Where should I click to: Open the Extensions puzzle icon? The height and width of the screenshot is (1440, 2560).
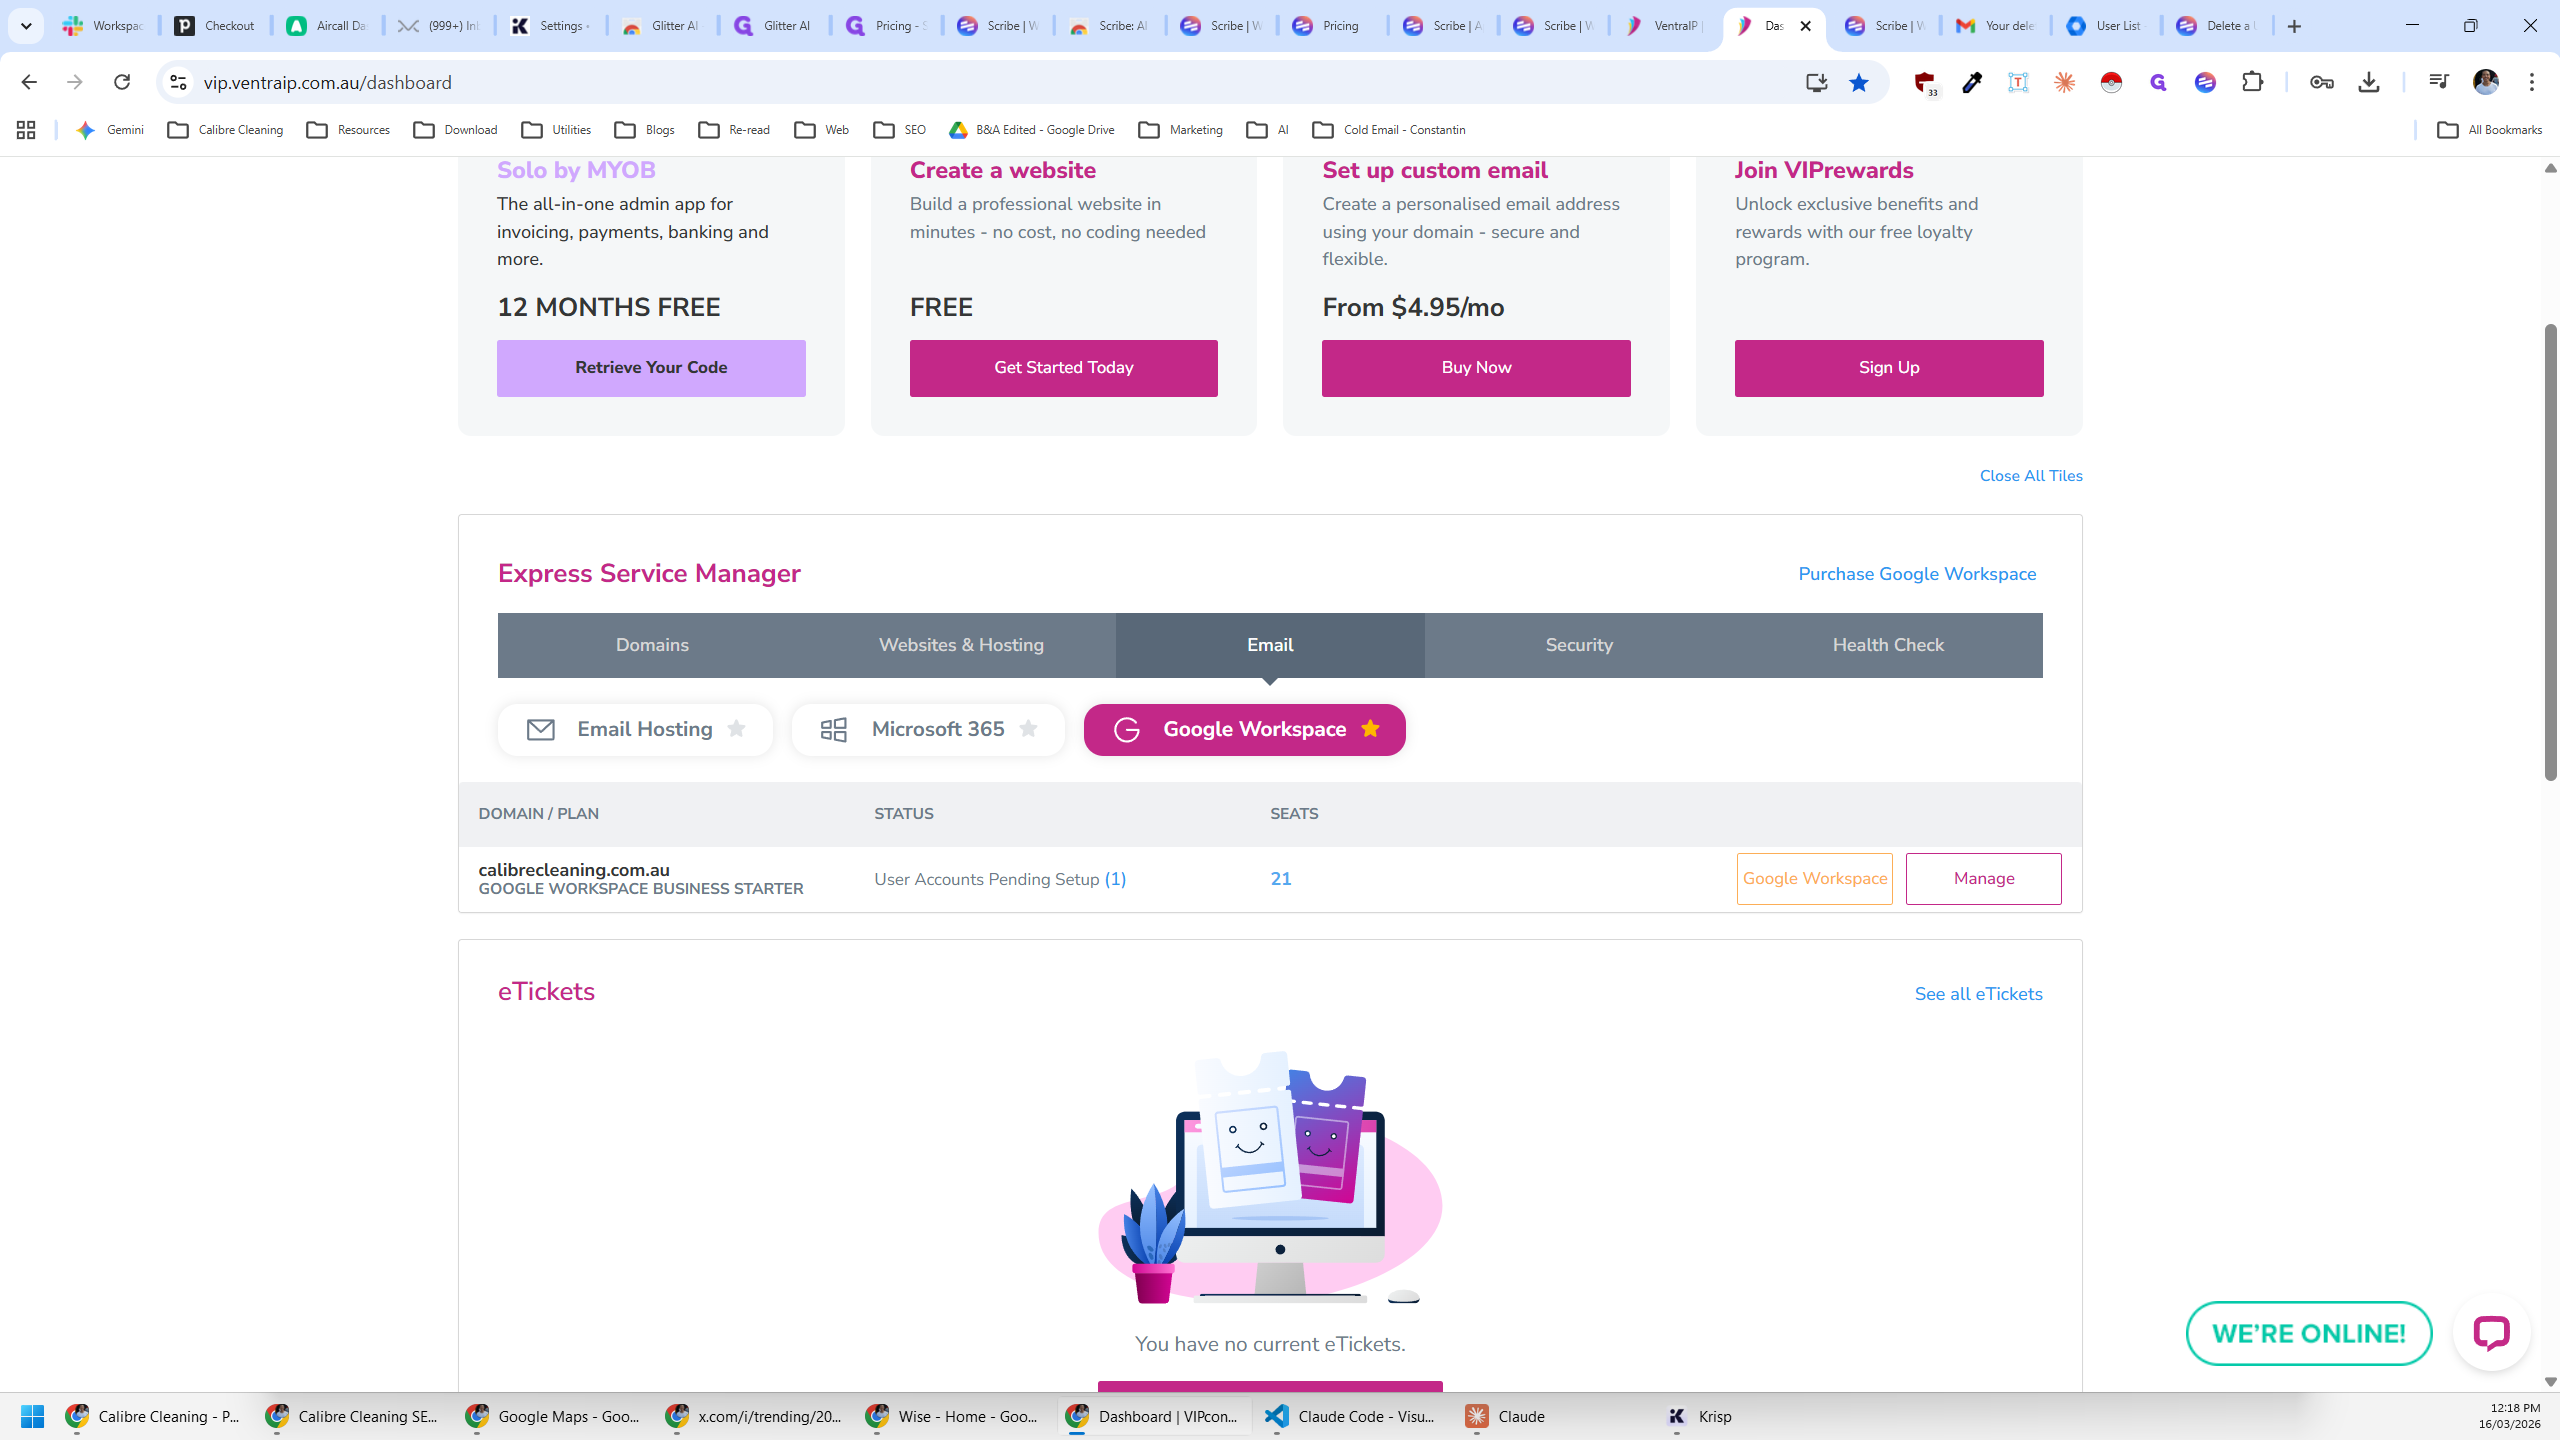point(2252,83)
